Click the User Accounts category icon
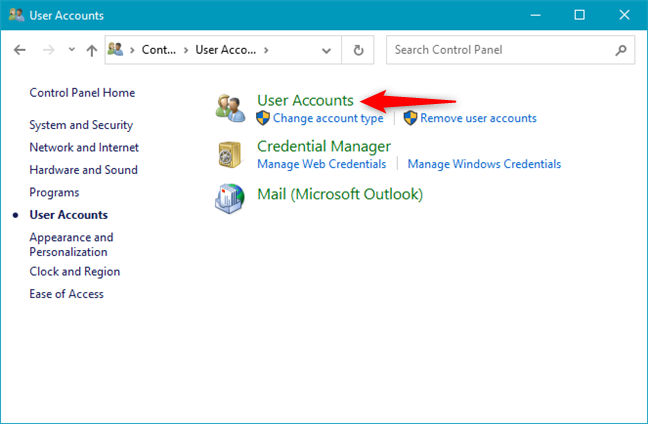This screenshot has height=424, width=648. 231,108
